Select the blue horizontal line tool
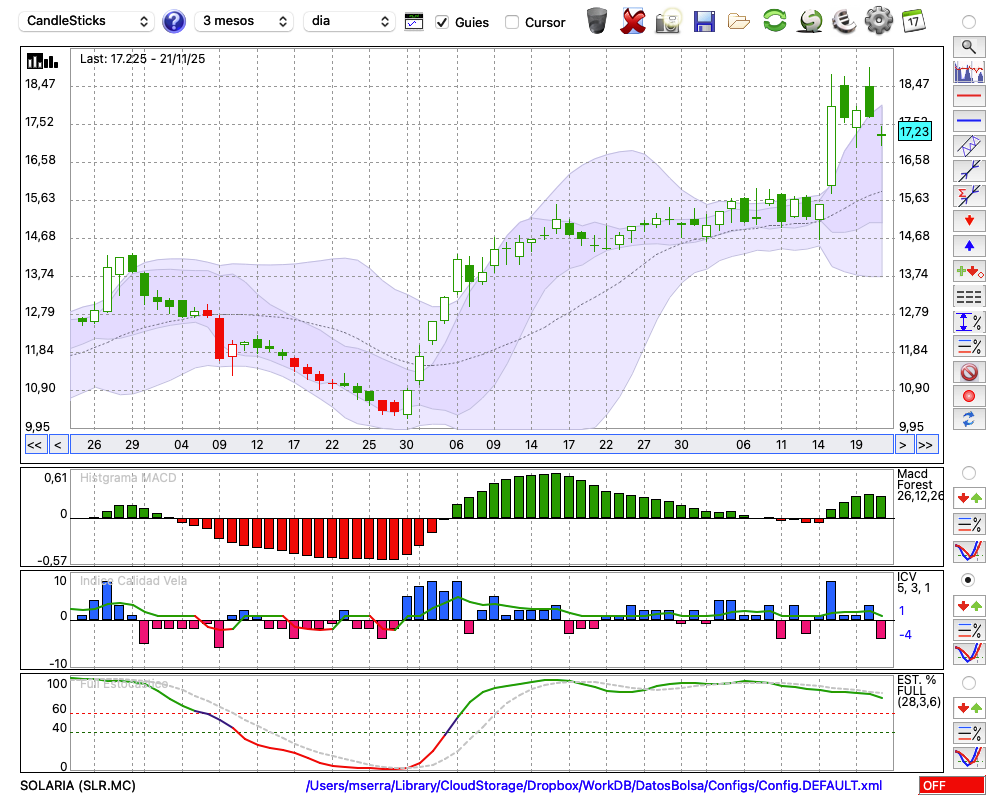 (968, 120)
